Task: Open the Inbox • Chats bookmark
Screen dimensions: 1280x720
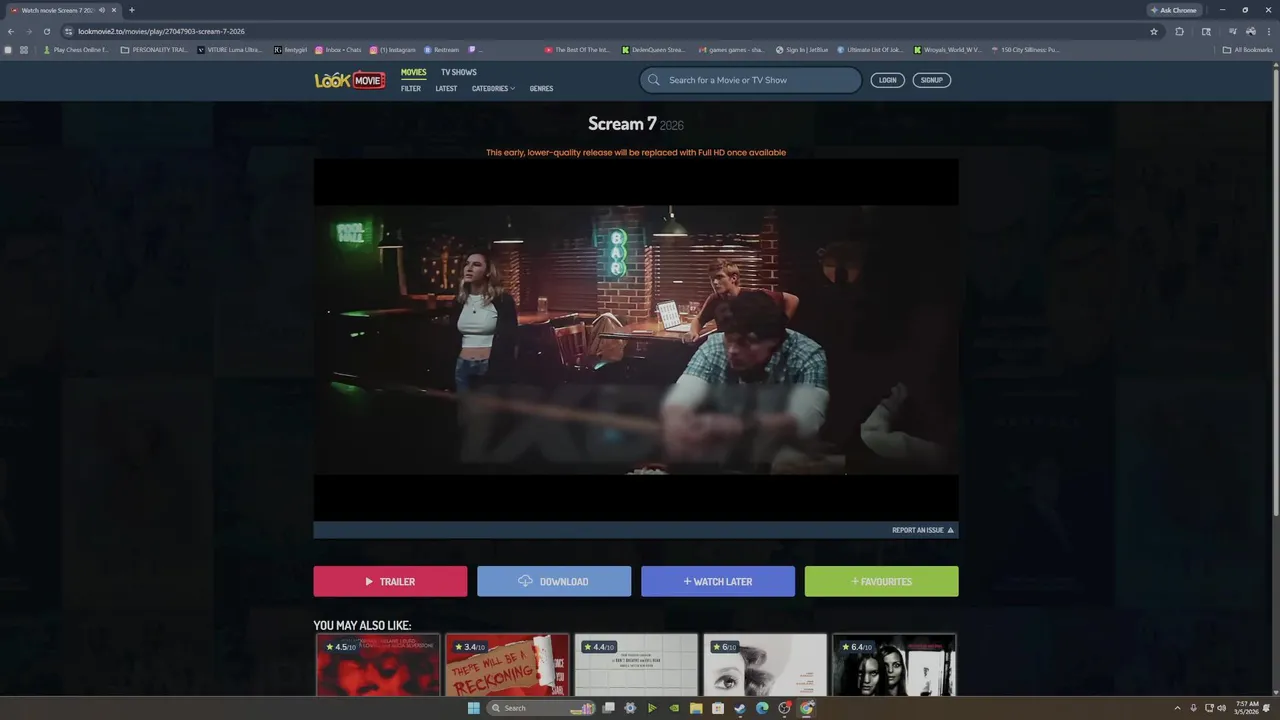Action: coord(338,49)
